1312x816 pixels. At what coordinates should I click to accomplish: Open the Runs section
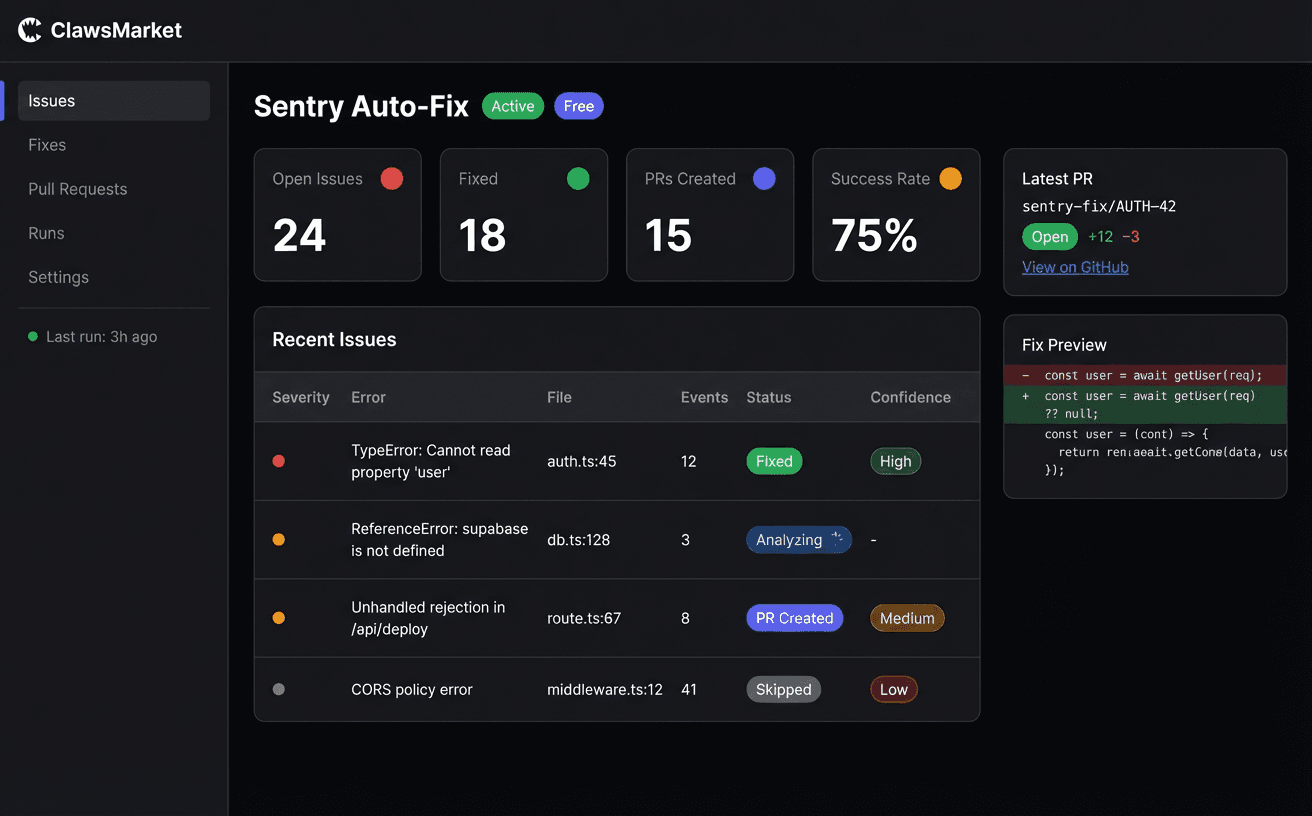click(x=46, y=232)
